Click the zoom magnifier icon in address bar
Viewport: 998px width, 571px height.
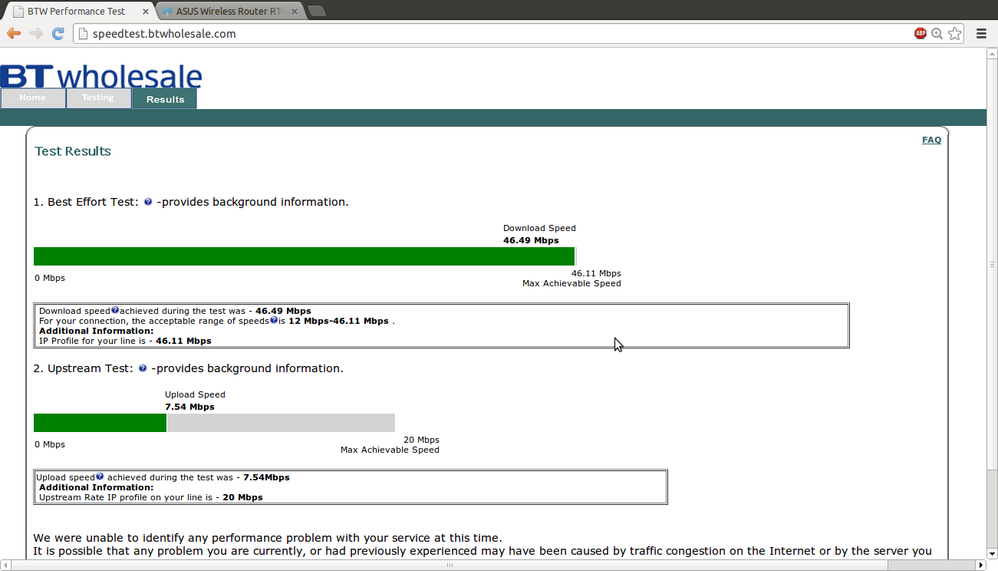click(937, 34)
